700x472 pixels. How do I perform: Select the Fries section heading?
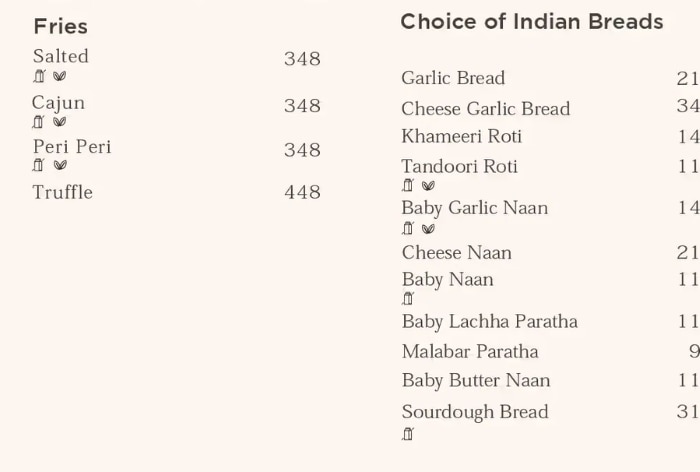pos(60,26)
